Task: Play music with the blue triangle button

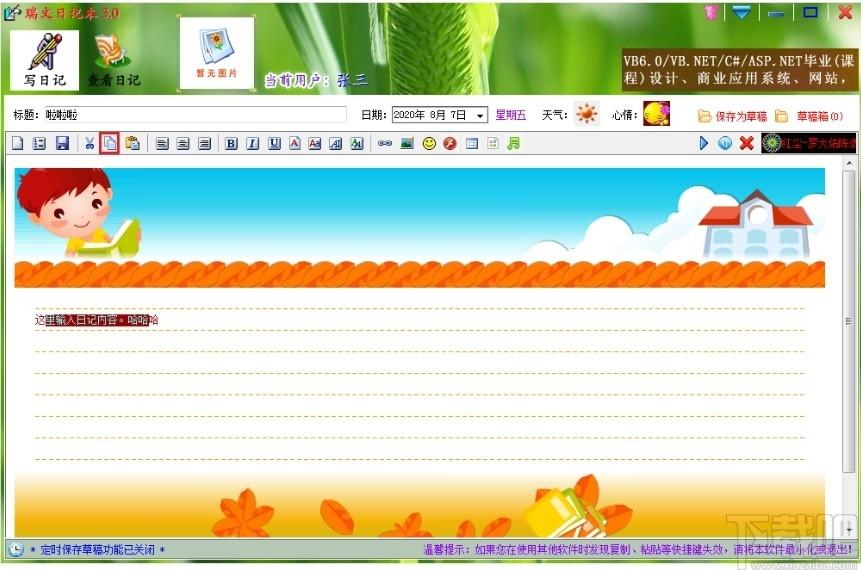Action: pyautogui.click(x=704, y=143)
